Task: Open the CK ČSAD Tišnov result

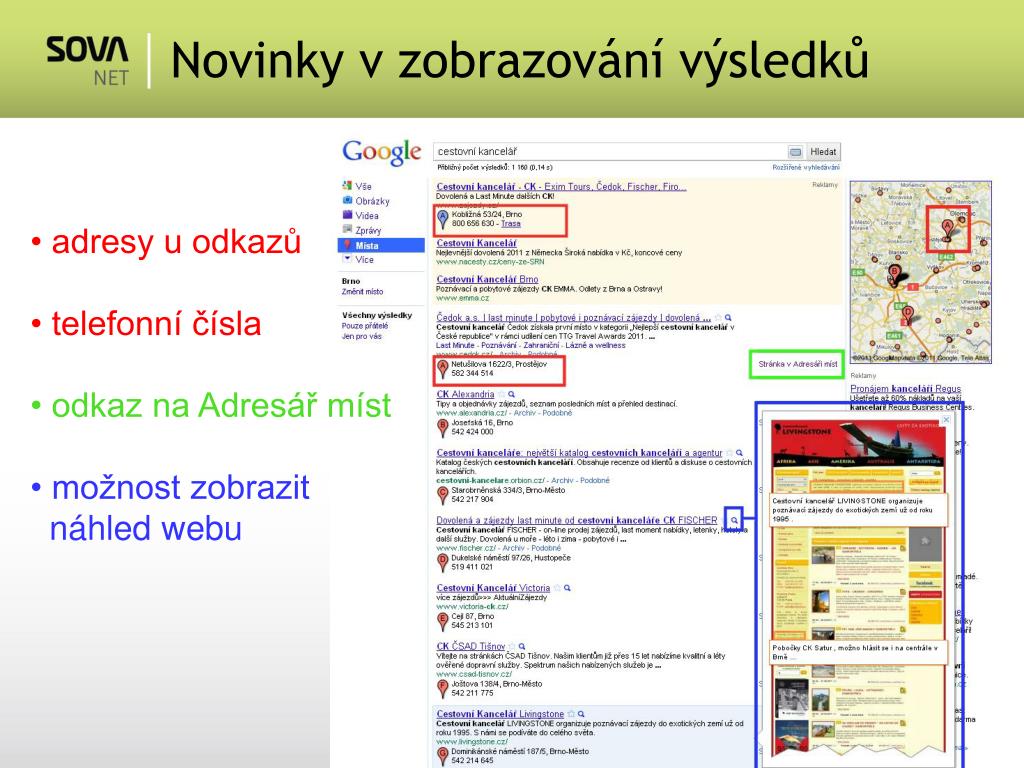Action: point(470,647)
